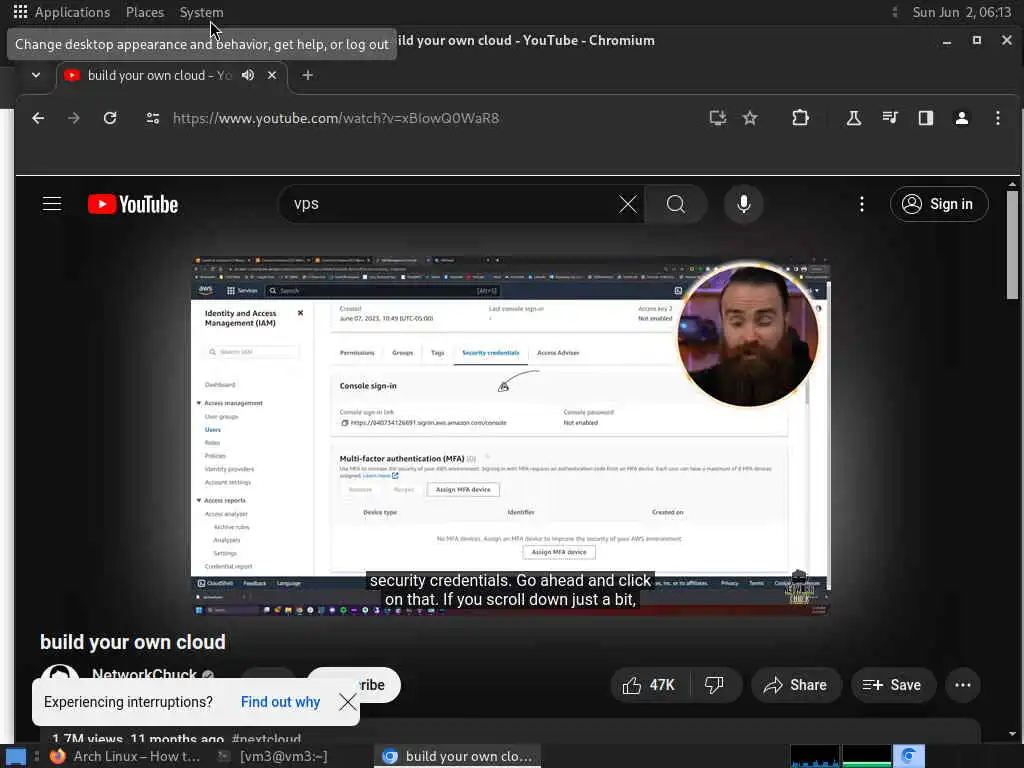View site information icon in address bar
This screenshot has height=768, width=1024.
(153, 118)
